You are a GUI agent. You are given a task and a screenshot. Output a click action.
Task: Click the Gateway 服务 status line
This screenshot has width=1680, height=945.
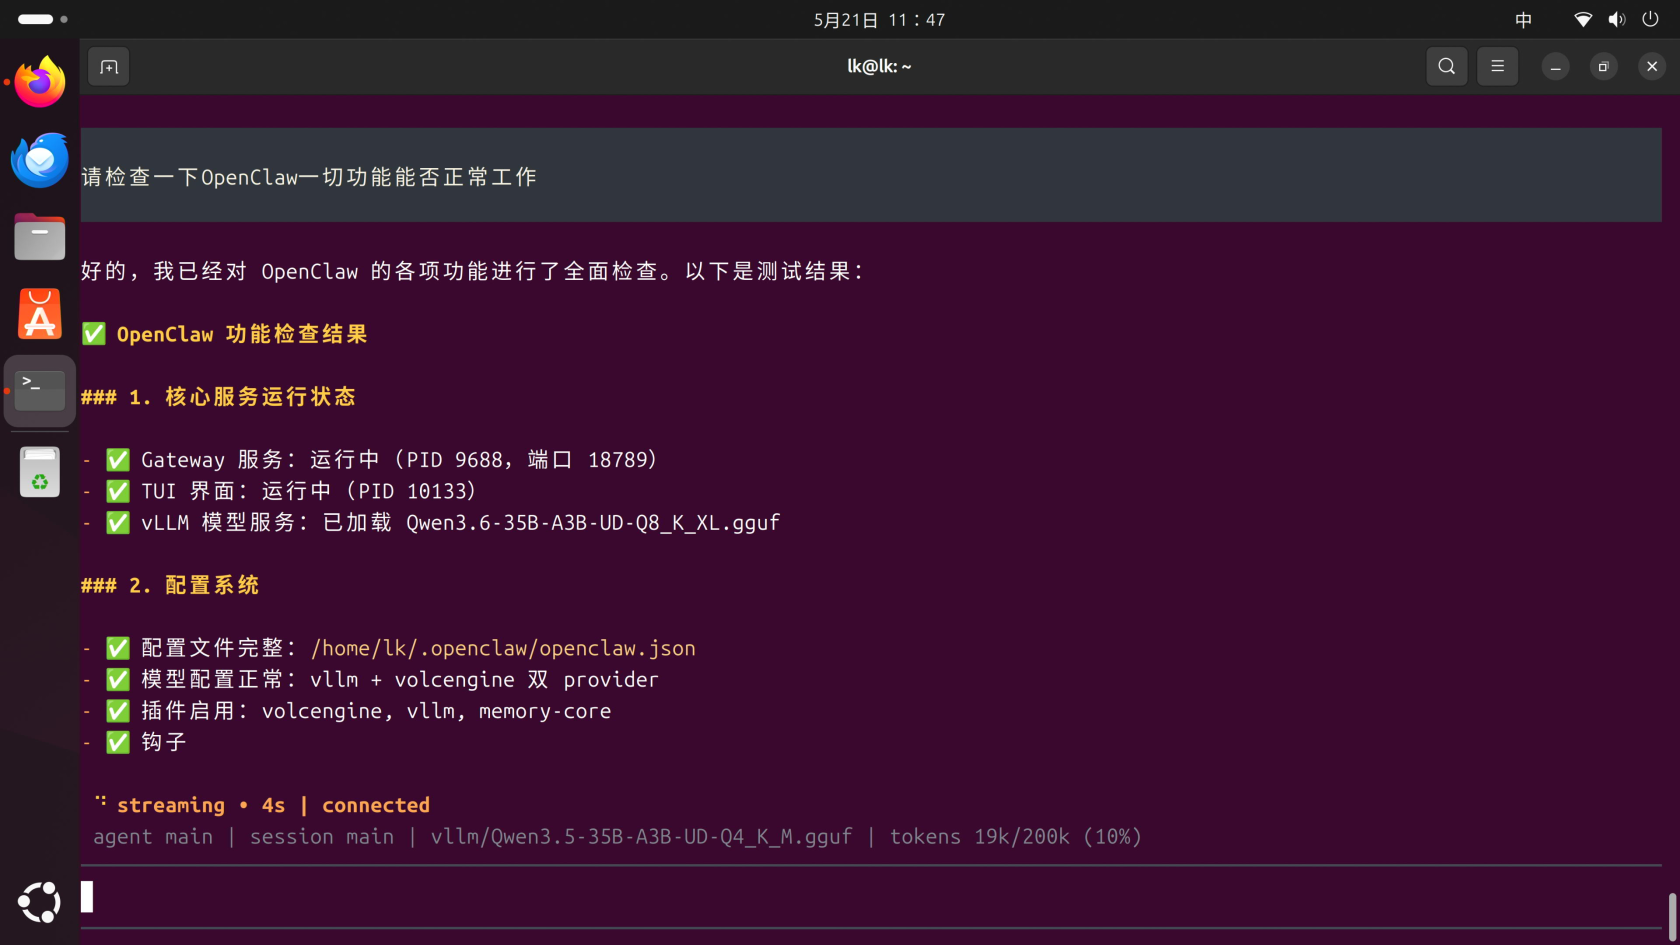pos(370,460)
